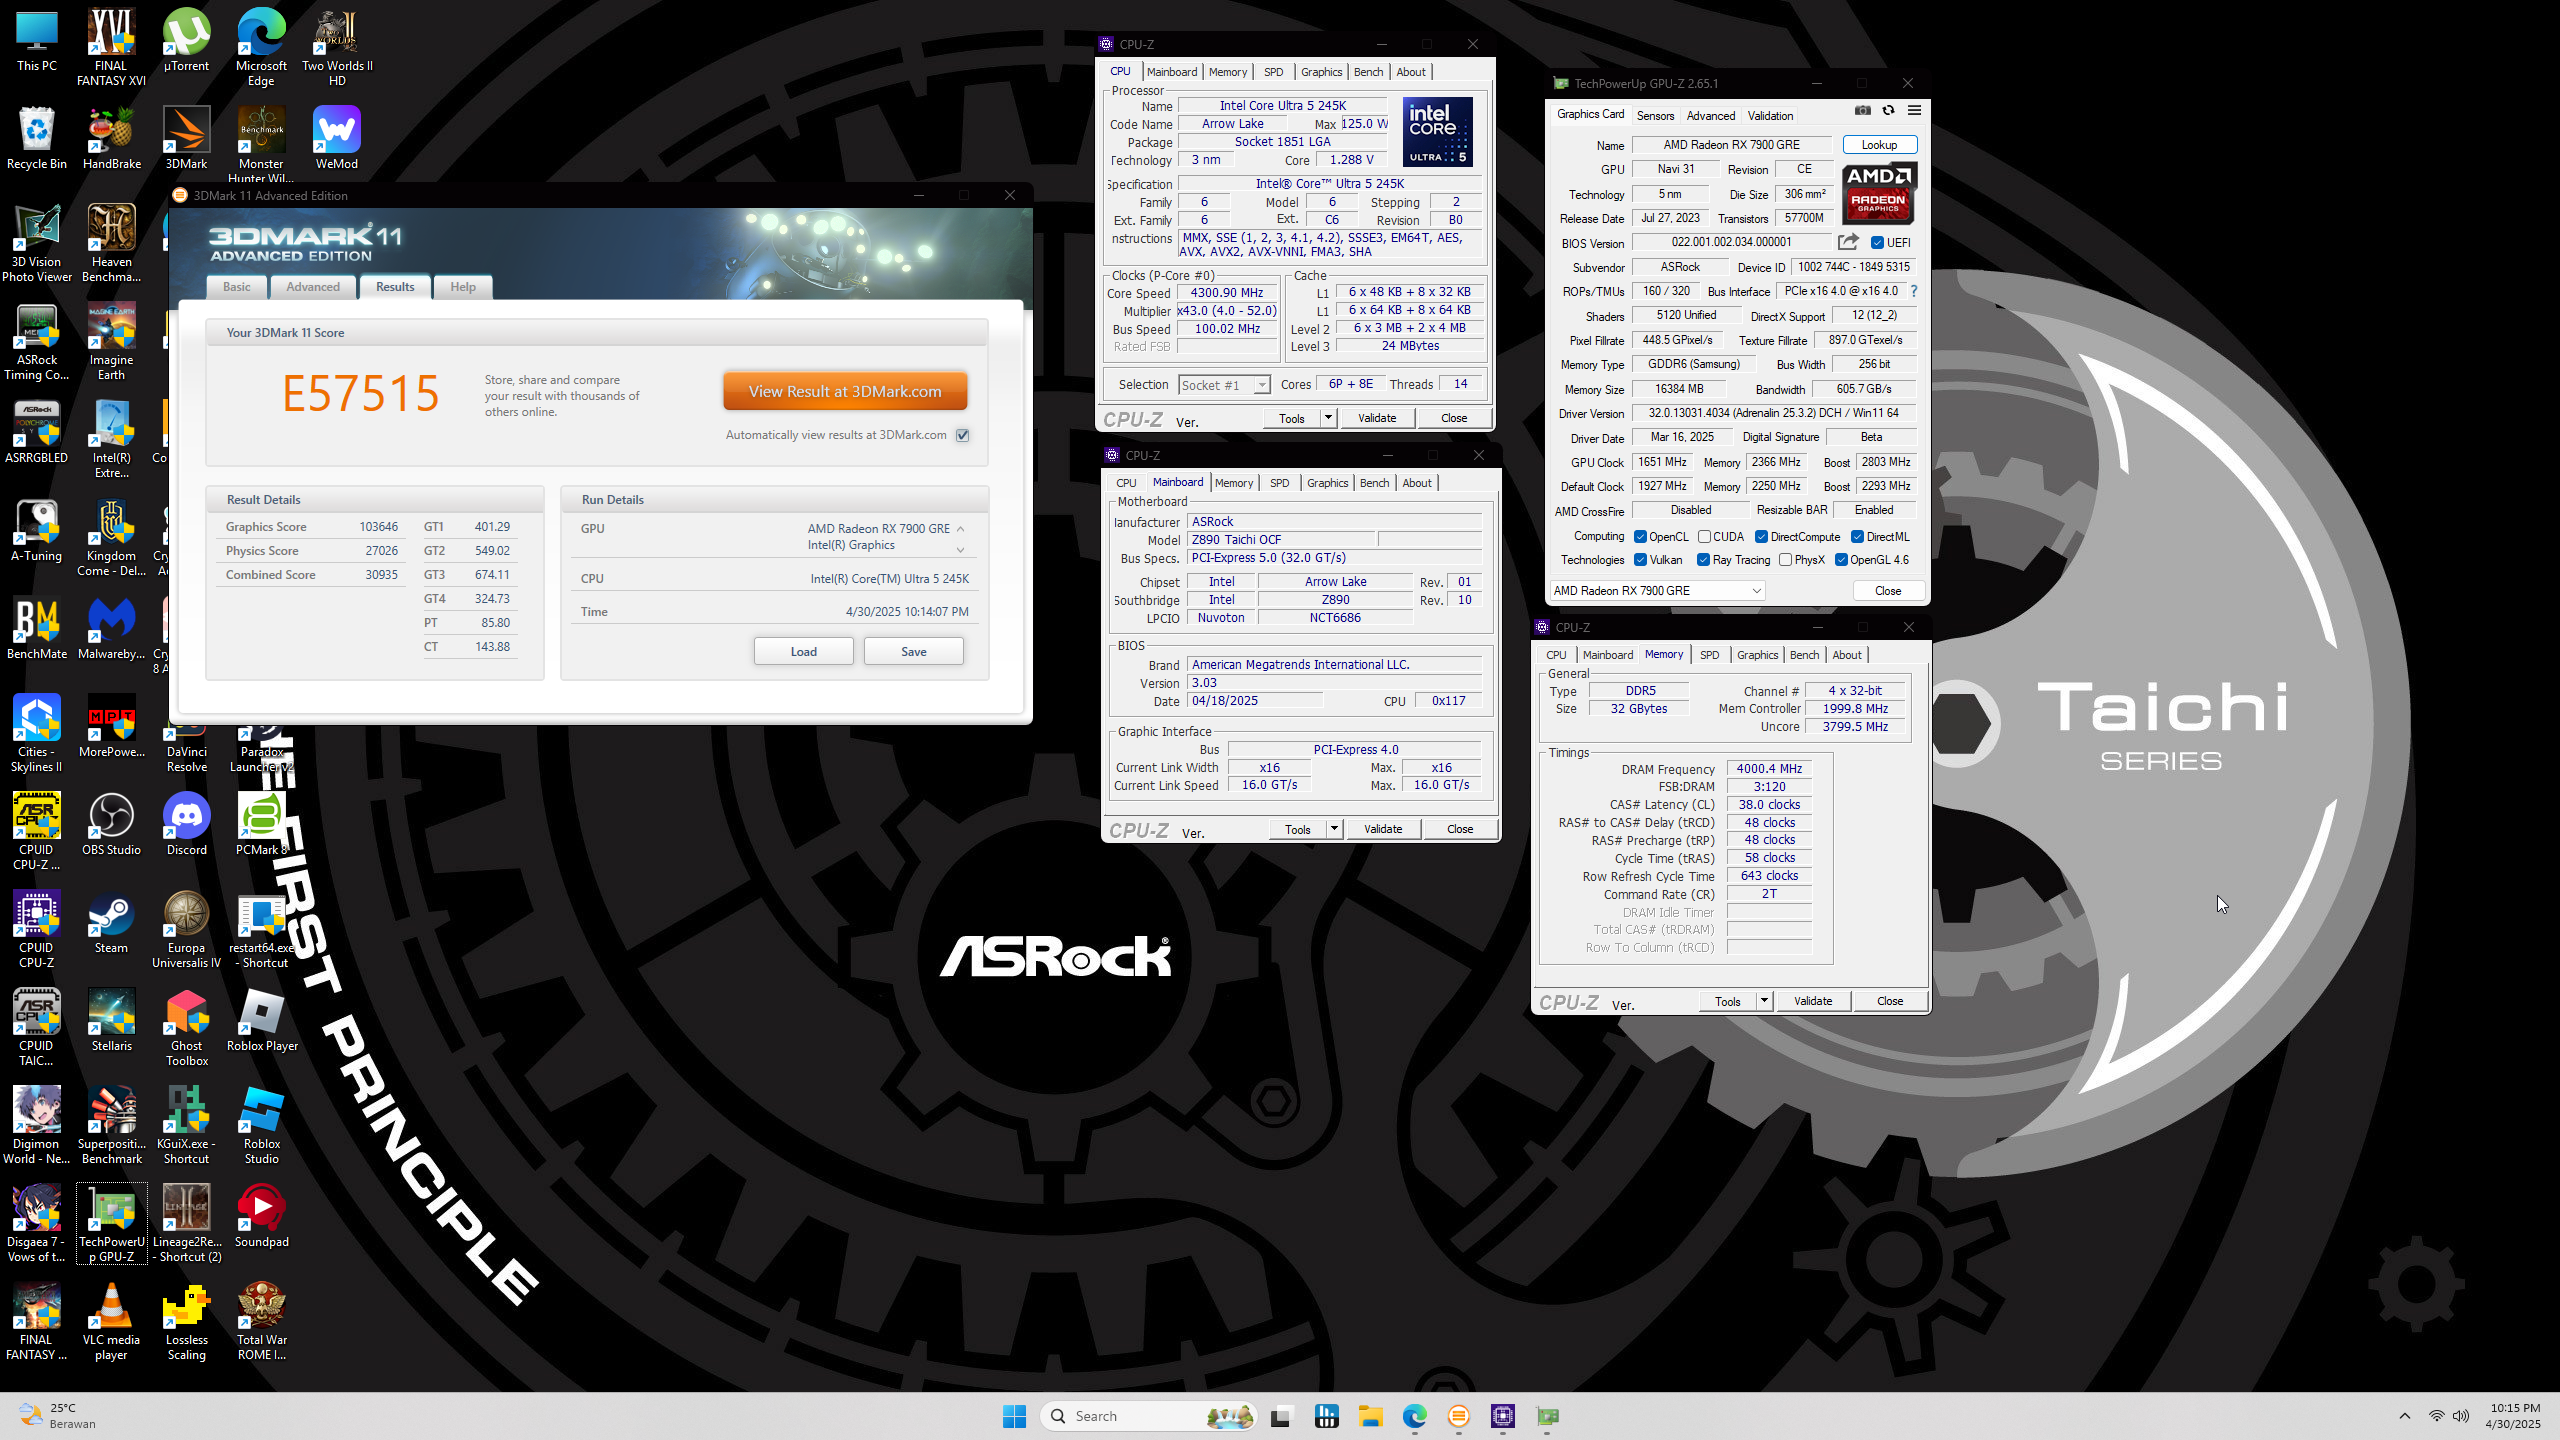Toggle CUDA checkbox in GPU-Z
The image size is (2560, 1440).
(x=1704, y=537)
